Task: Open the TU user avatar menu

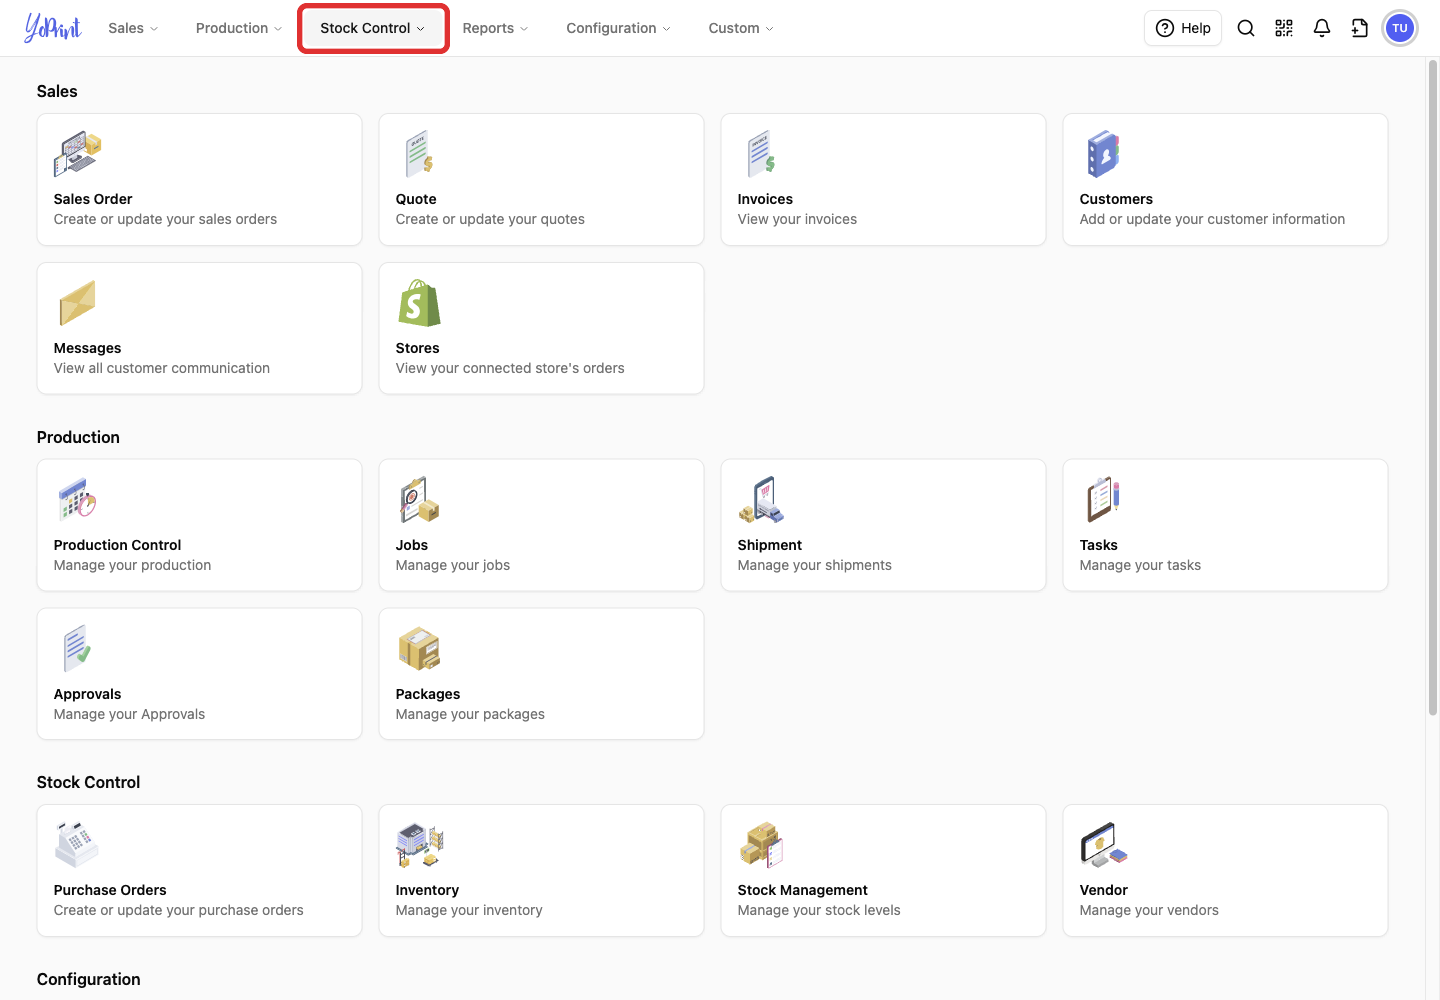Action: pos(1400,28)
